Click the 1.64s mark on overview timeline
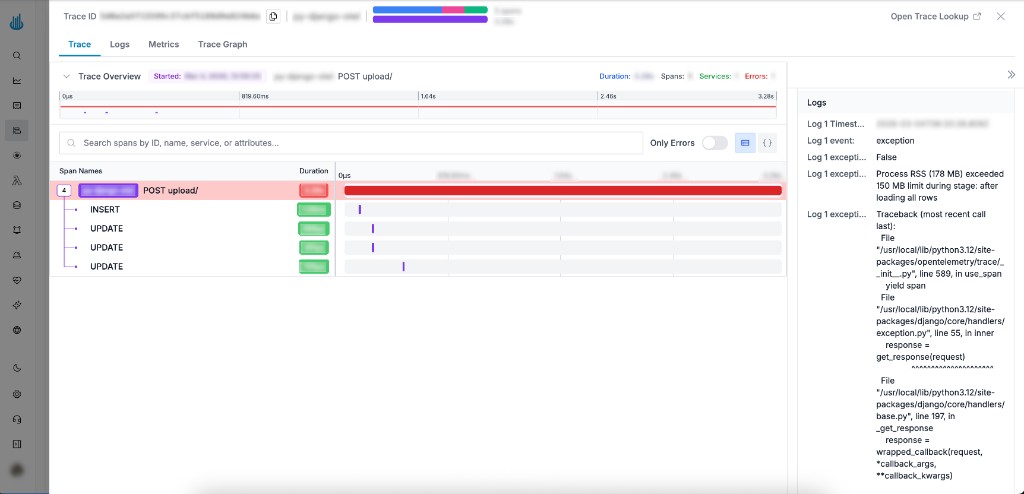This screenshot has width=1024, height=494. pos(428,96)
